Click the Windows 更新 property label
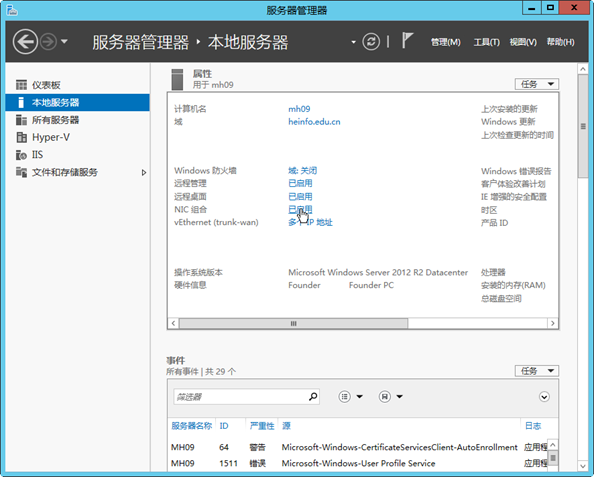 point(508,122)
